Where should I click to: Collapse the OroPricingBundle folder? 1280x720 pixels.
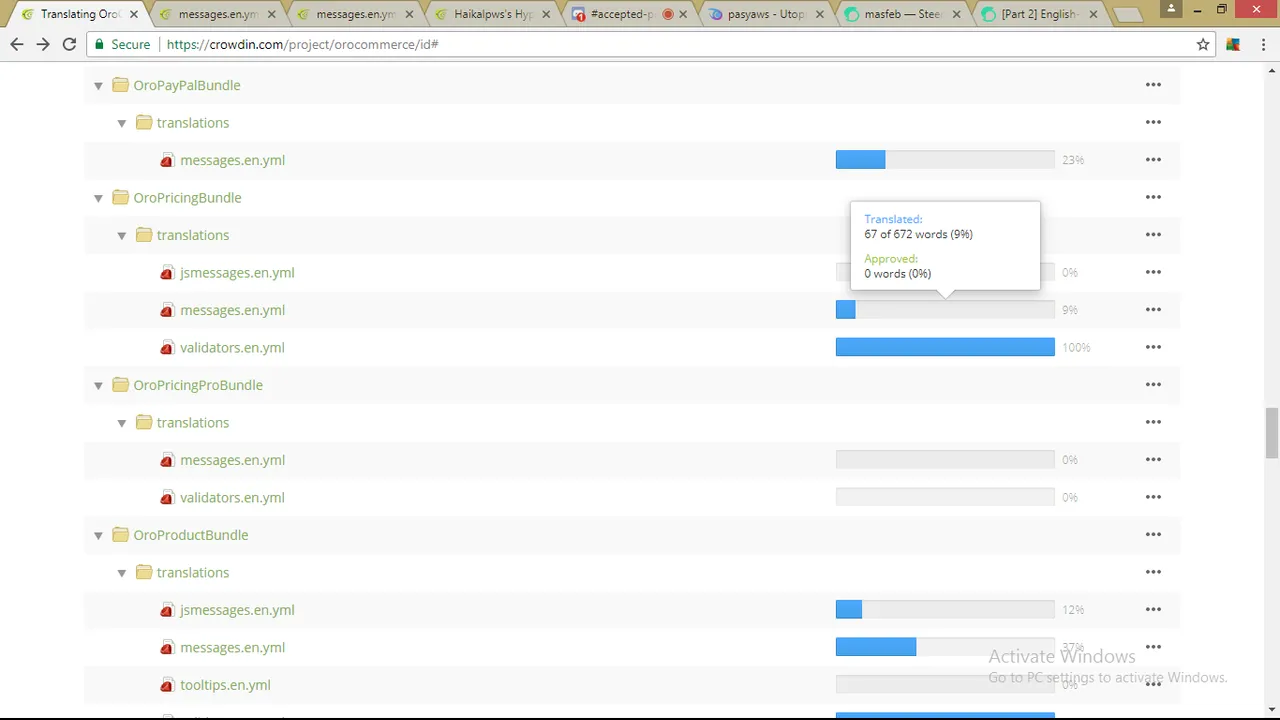[x=98, y=198]
